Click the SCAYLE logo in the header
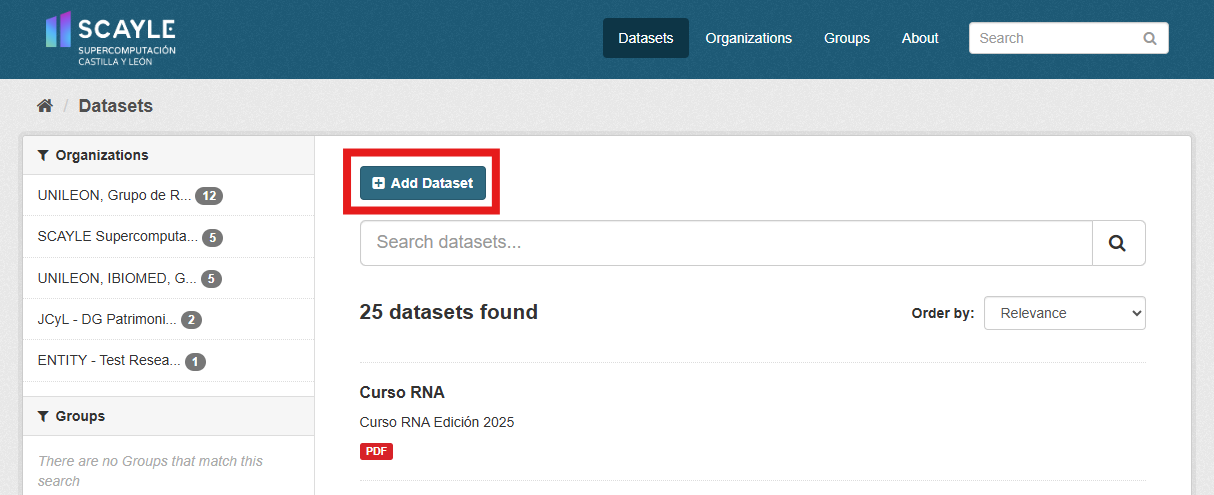The width and height of the screenshot is (1214, 495). tap(110, 39)
